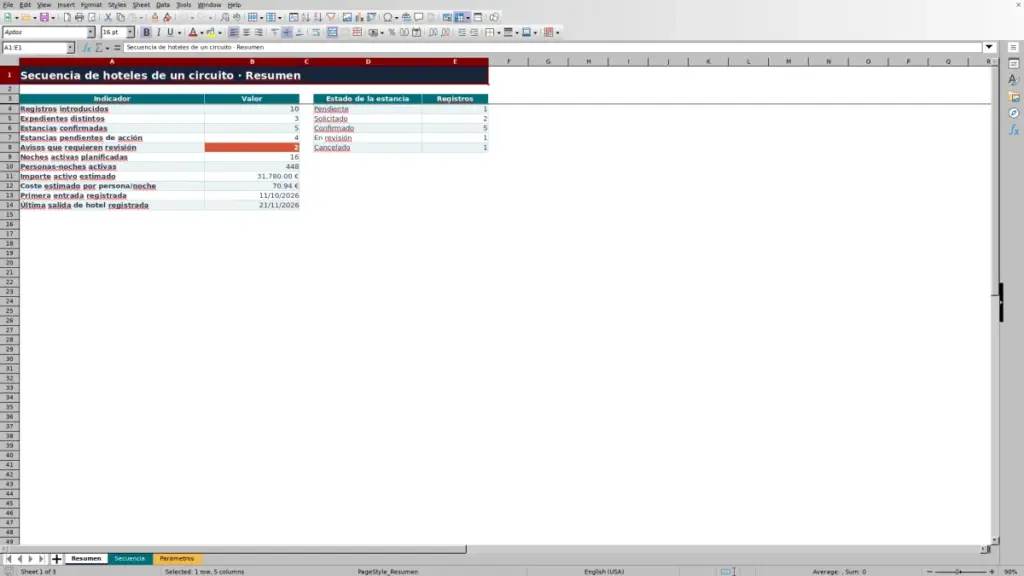Image resolution: width=1024 pixels, height=576 pixels.
Task: Click the Clone Formatting paintbrush icon
Action: pos(155,18)
